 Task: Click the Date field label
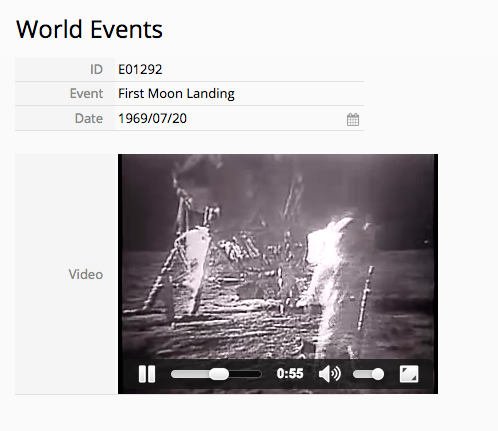(x=89, y=118)
